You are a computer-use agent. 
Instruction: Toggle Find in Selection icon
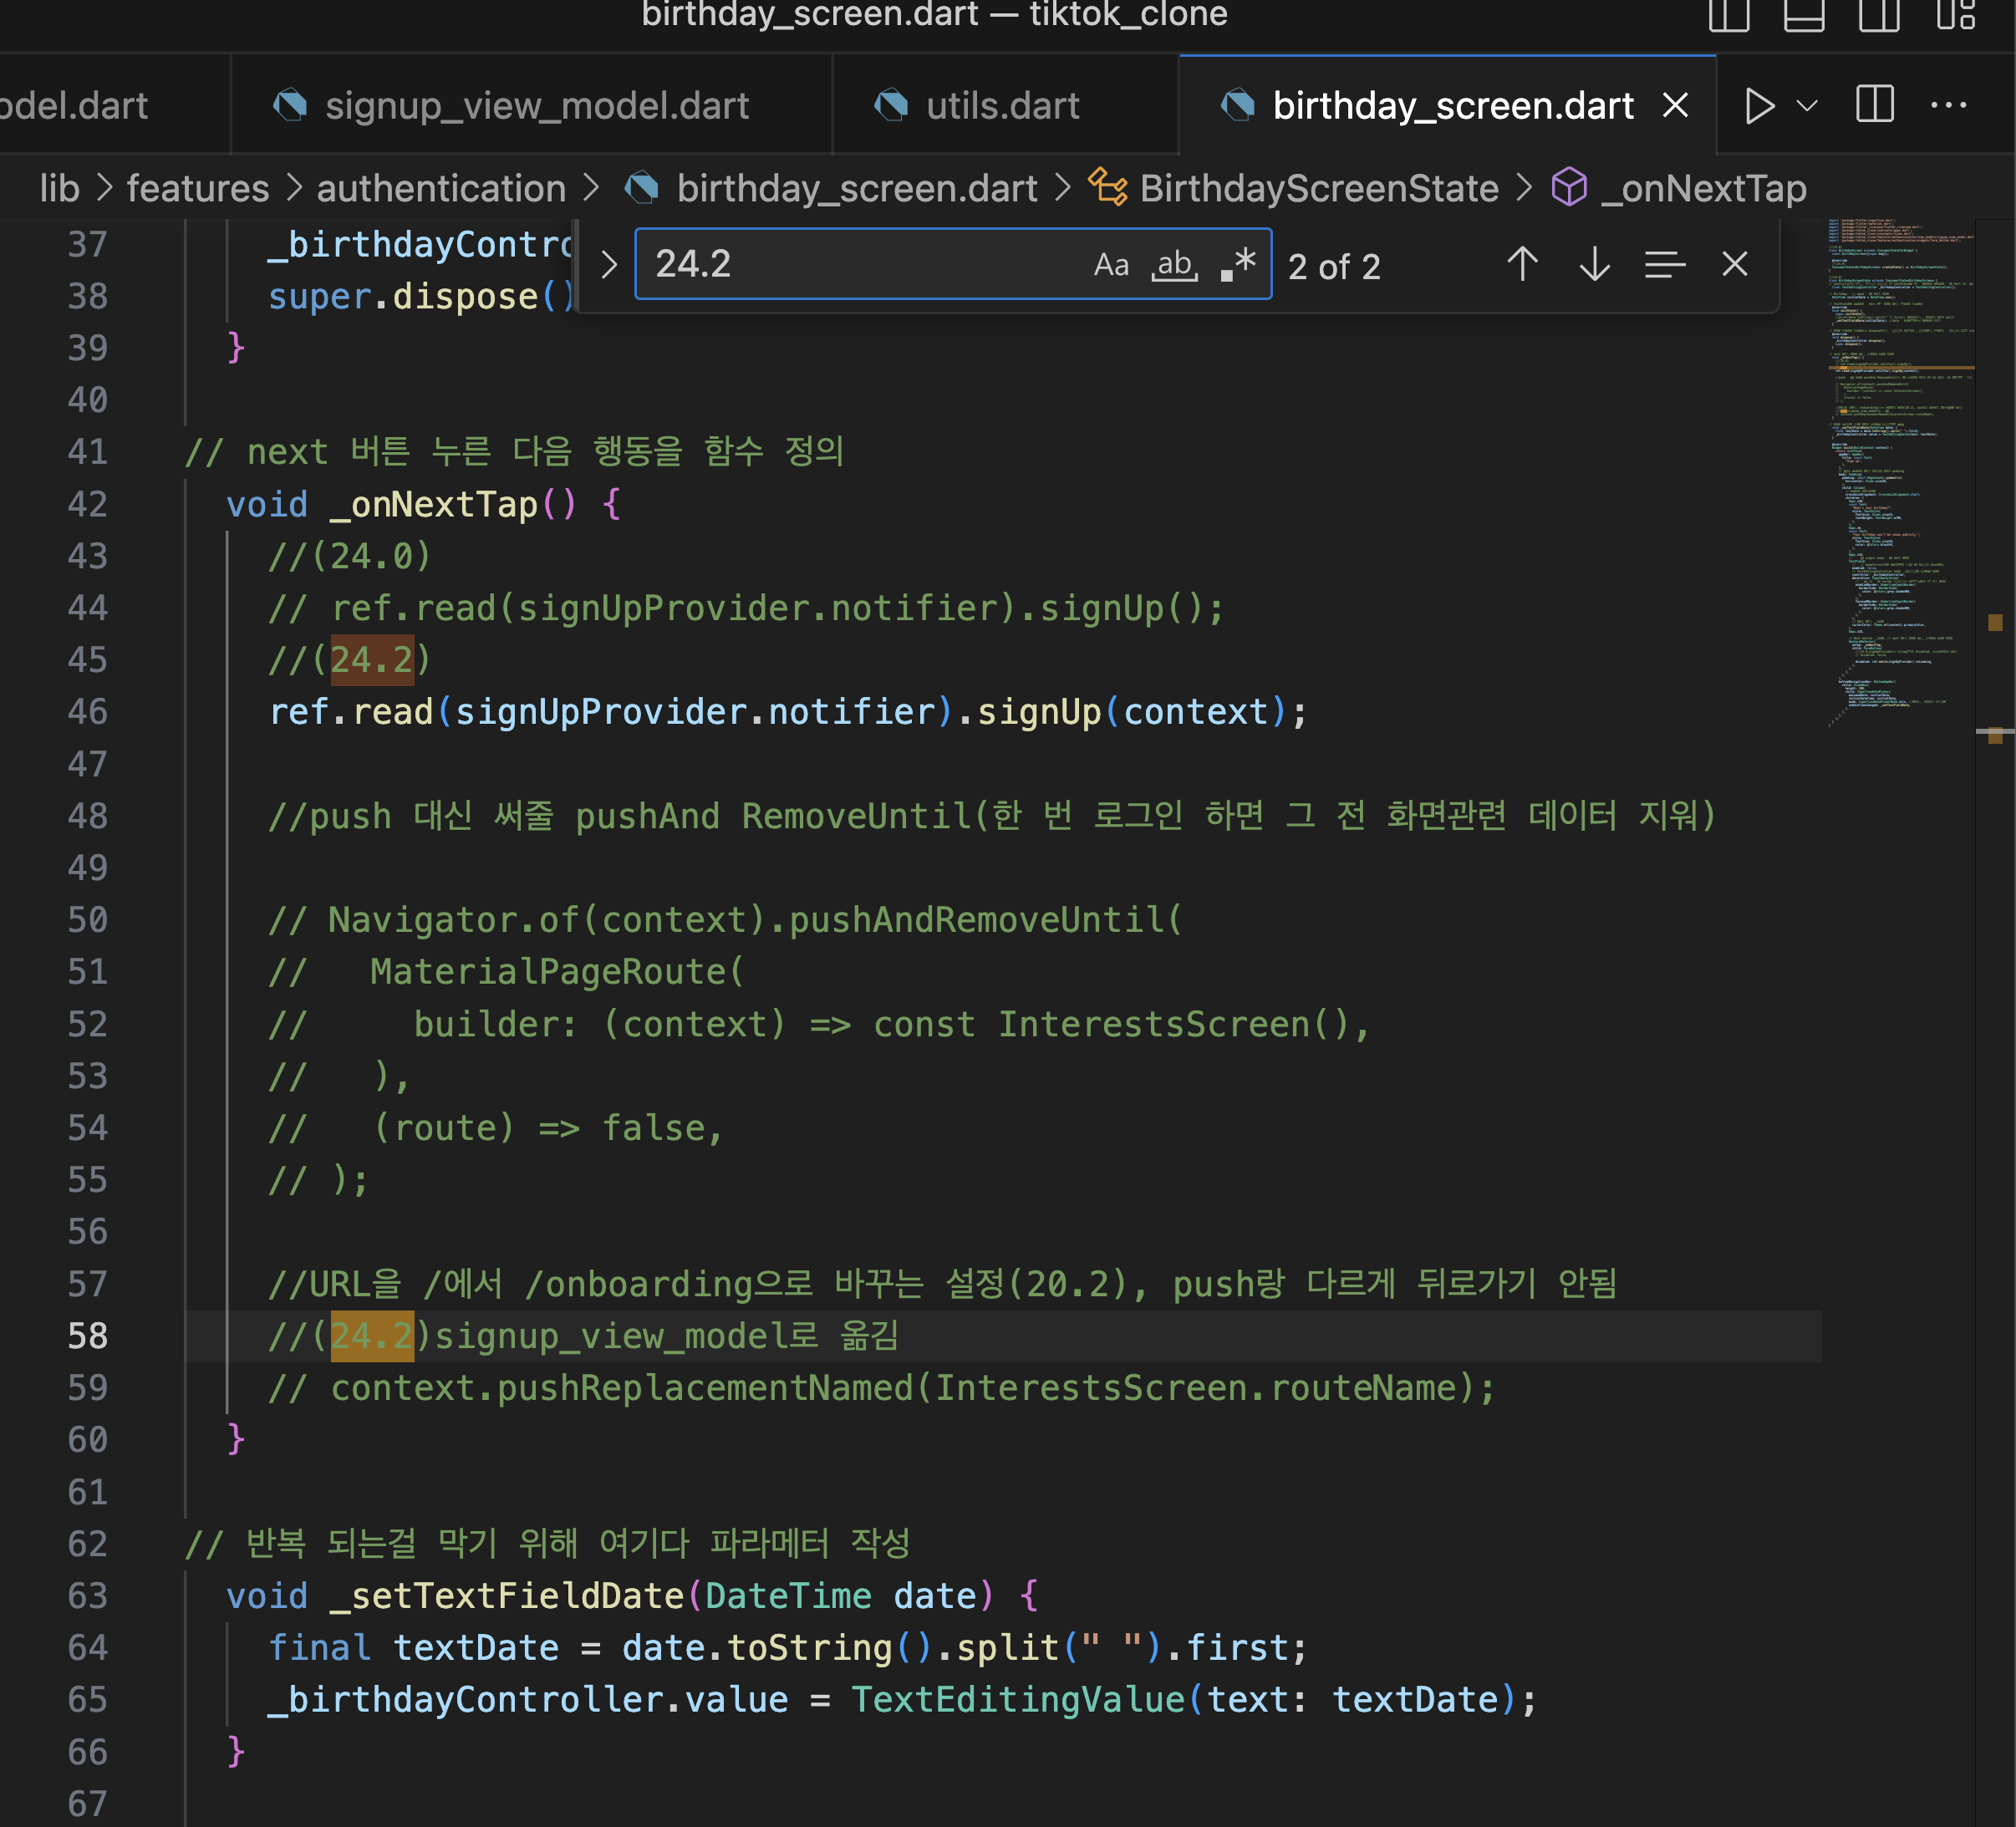coord(1664,265)
